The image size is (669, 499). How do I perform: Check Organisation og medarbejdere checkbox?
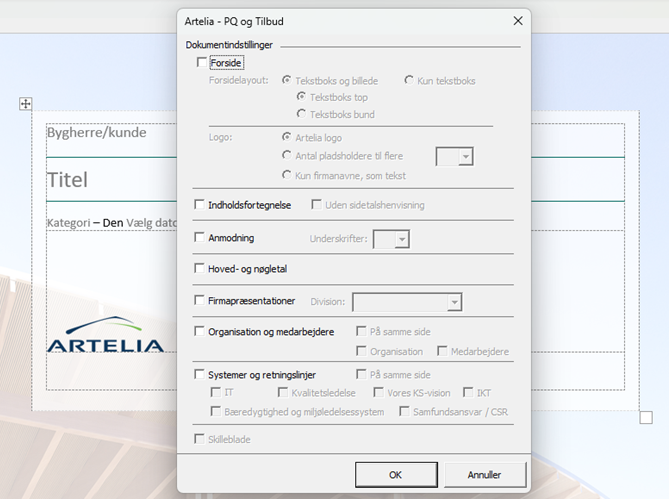[199, 331]
